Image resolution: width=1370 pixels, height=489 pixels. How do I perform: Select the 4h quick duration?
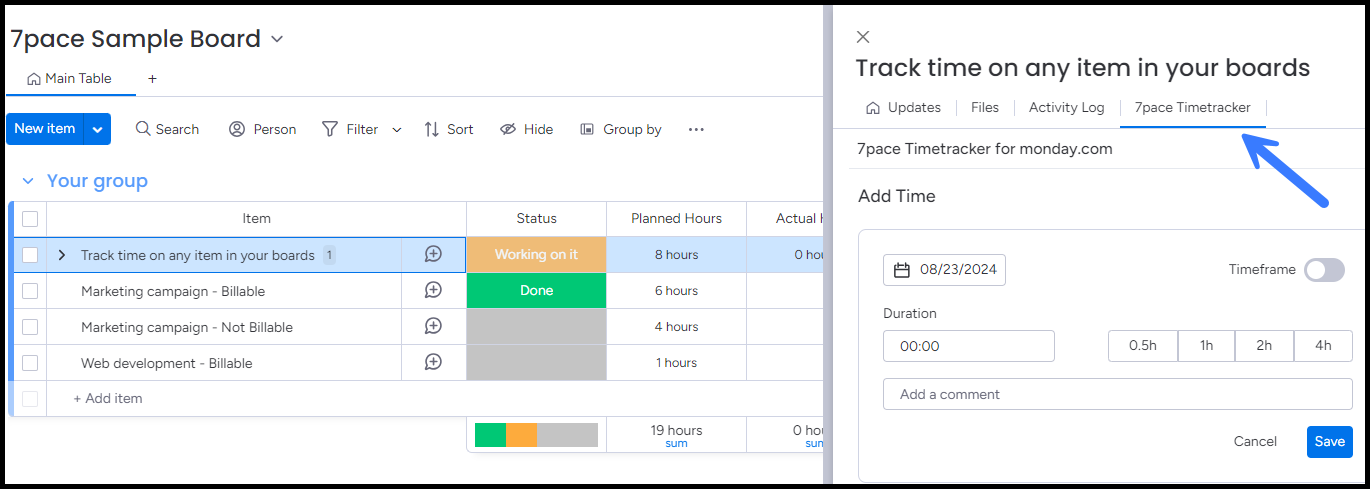1323,346
